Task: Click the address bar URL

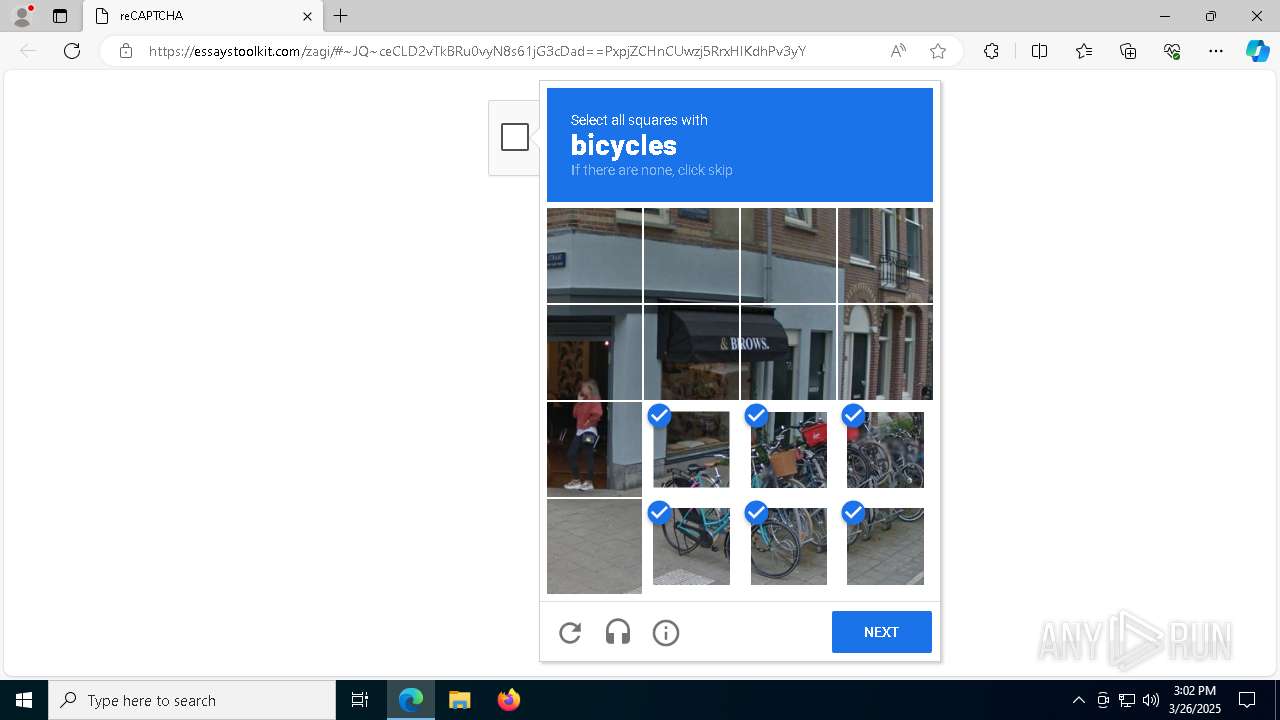Action: coord(477,51)
